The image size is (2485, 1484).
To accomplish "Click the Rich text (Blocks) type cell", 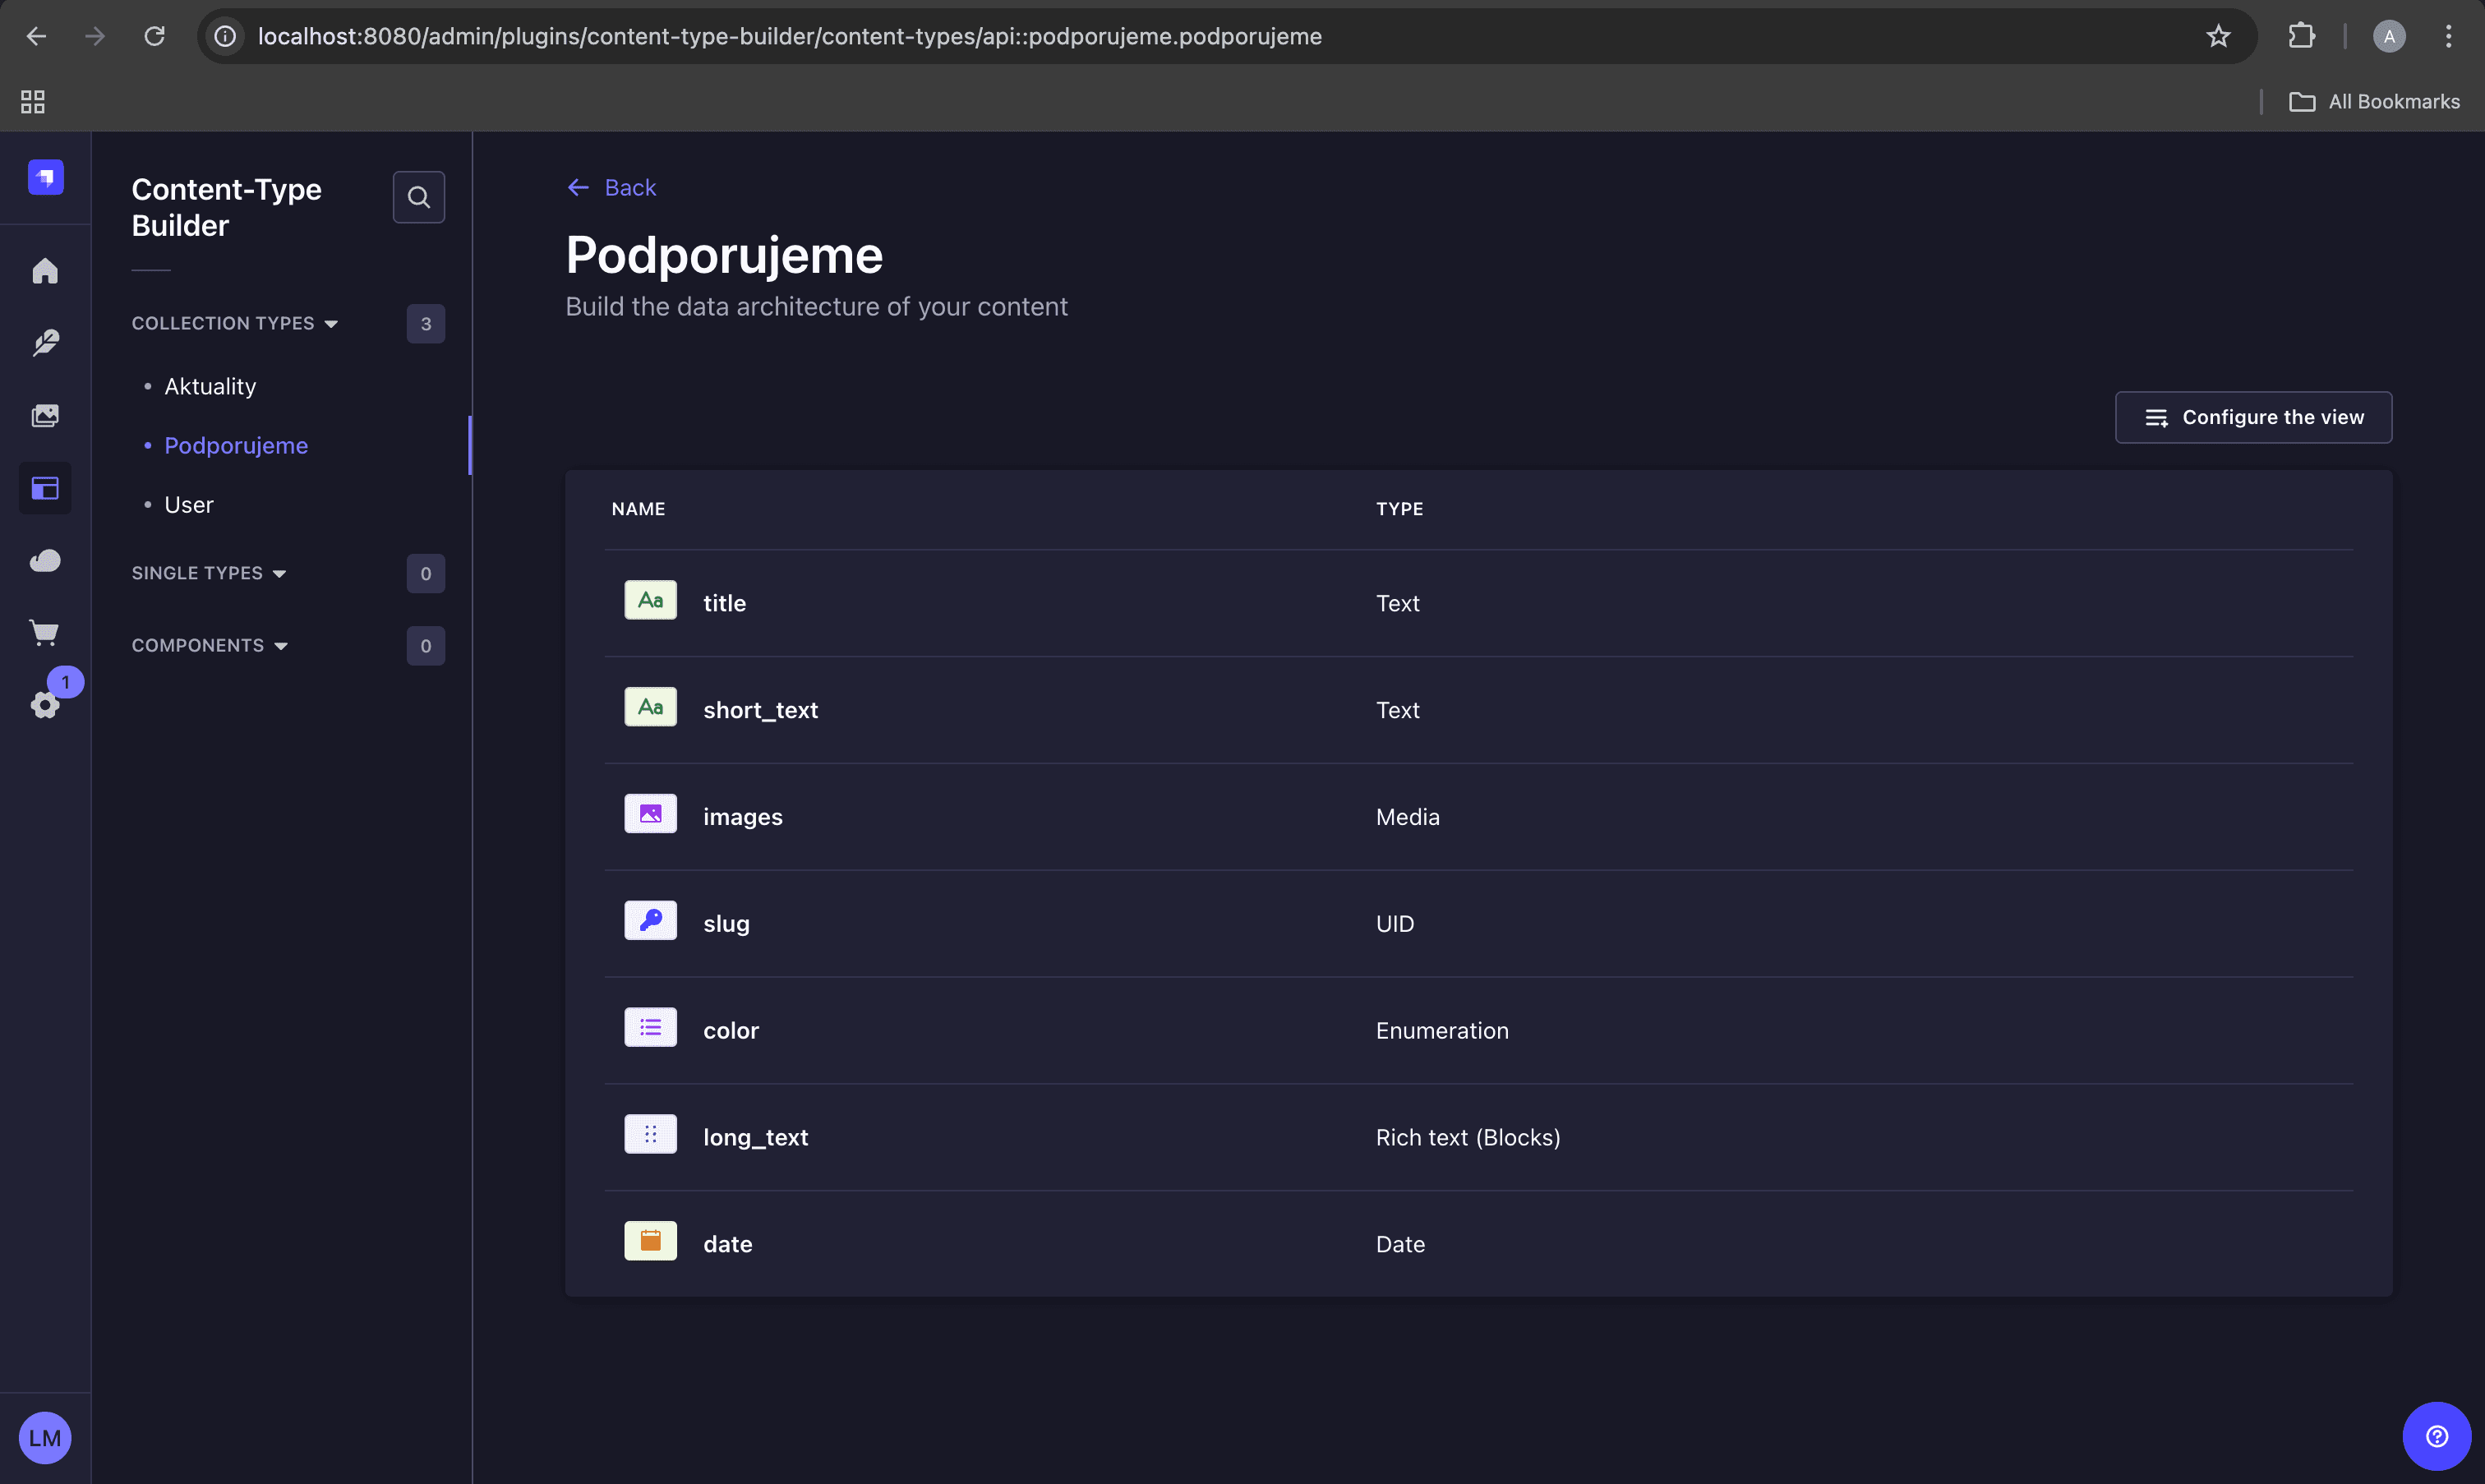I will click(x=1467, y=1137).
